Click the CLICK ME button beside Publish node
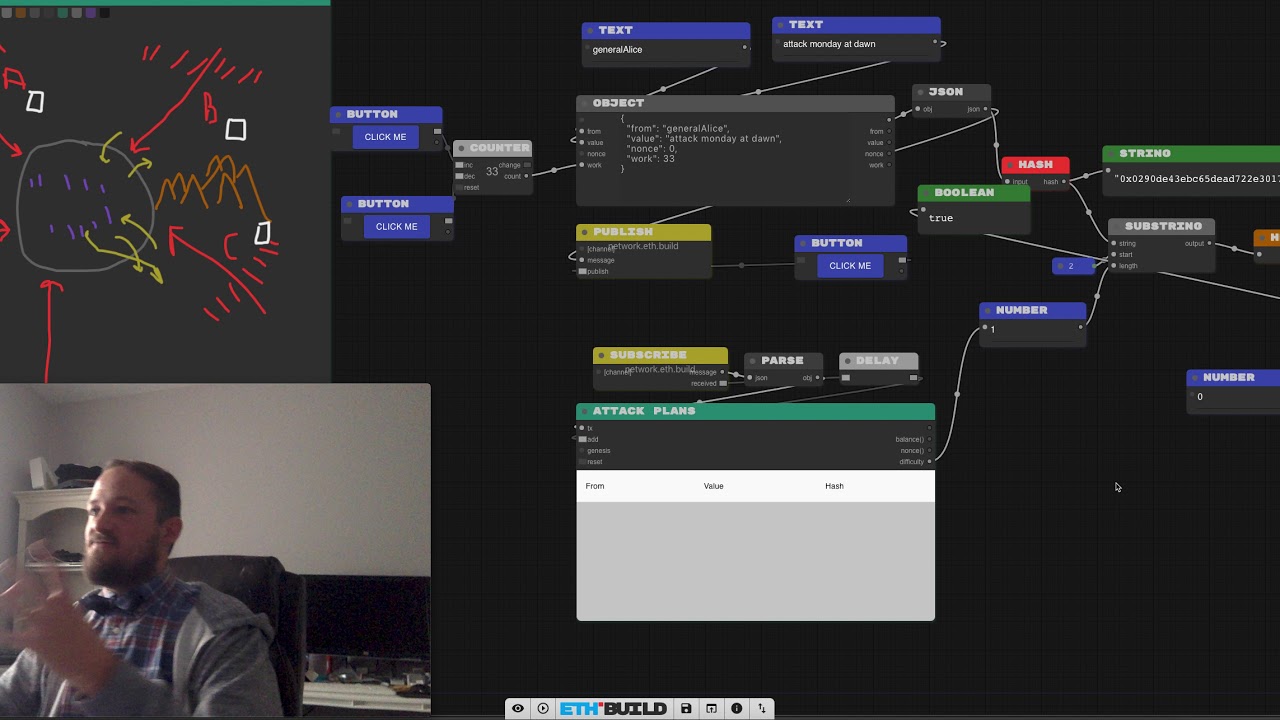The width and height of the screenshot is (1280, 720). (x=850, y=265)
